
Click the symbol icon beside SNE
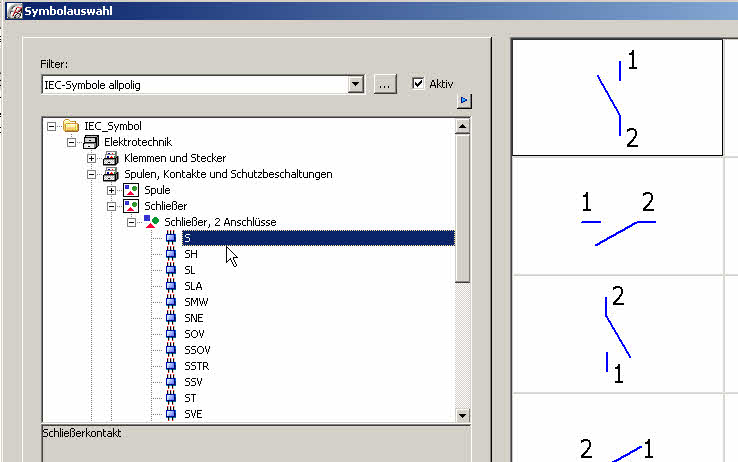171,318
